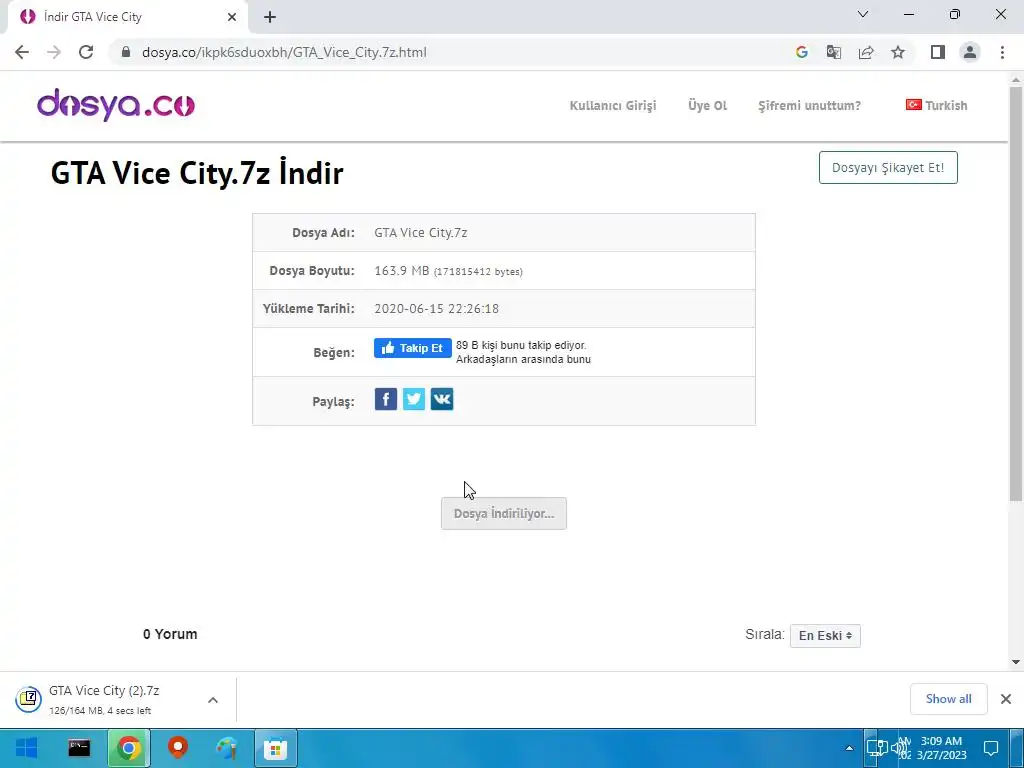
Task: Open the Windows Start menu
Action: click(x=26, y=748)
